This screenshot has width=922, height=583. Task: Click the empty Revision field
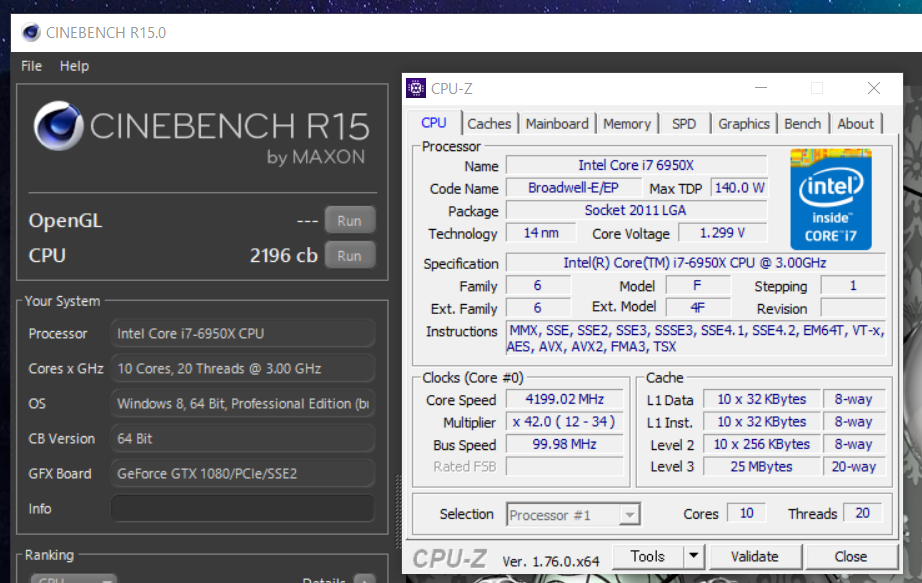point(853,308)
